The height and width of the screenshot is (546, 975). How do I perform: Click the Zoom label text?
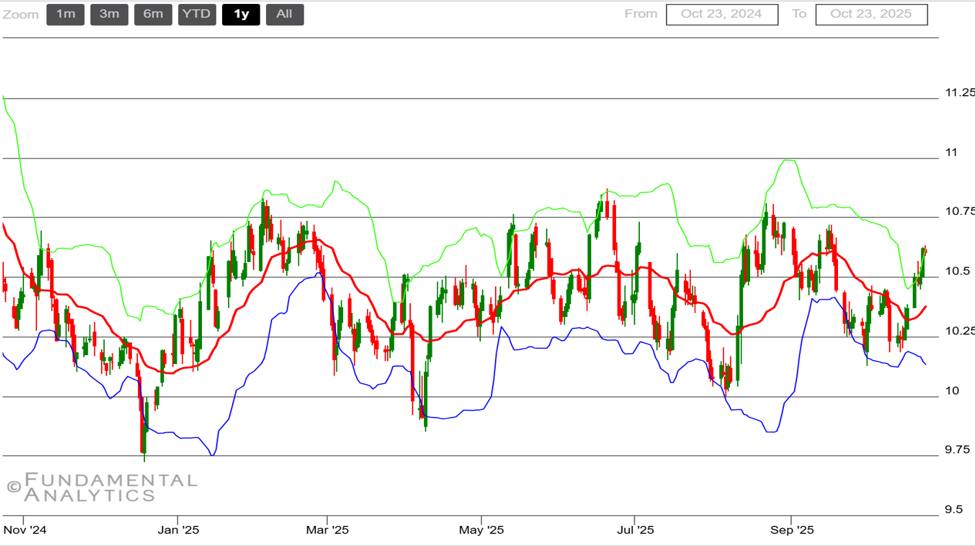click(x=21, y=14)
